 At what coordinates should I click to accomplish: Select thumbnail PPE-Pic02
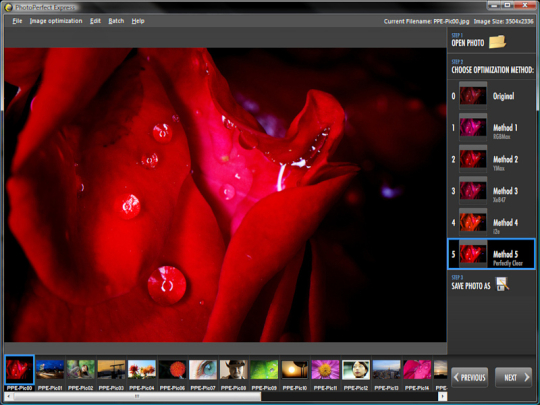[x=81, y=370]
